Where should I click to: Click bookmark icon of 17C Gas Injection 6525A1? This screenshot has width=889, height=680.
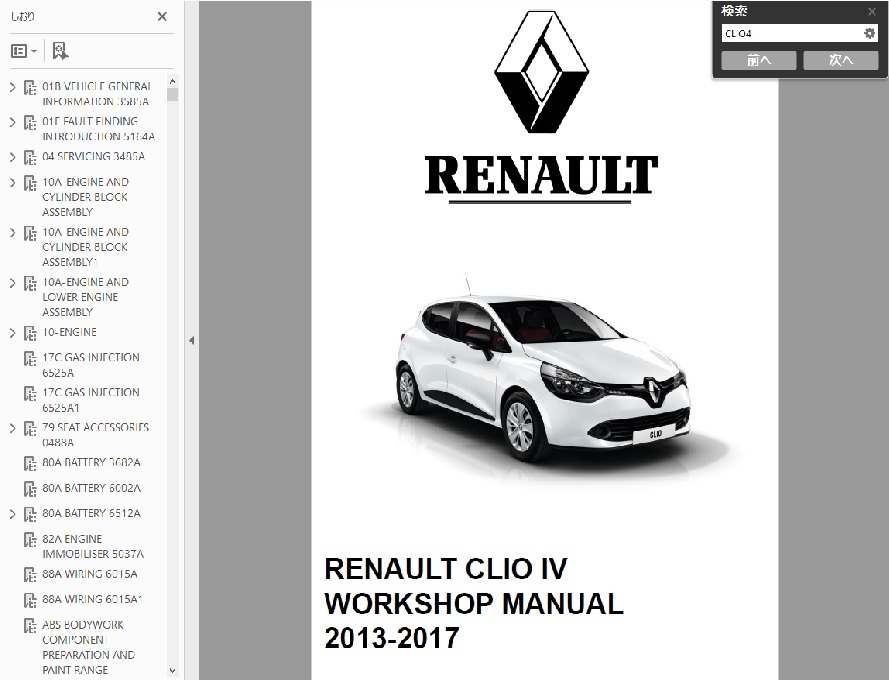pos(30,394)
